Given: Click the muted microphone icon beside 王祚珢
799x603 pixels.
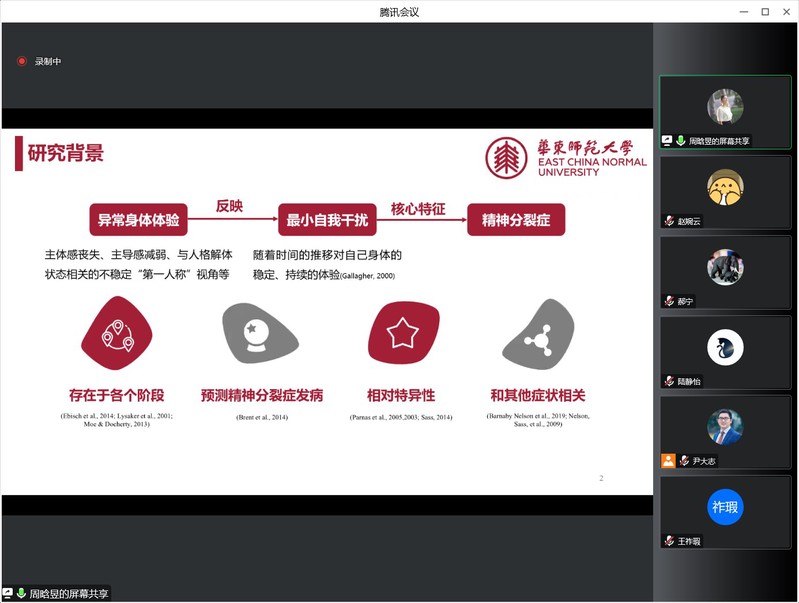Looking at the screenshot, I should click(x=669, y=541).
